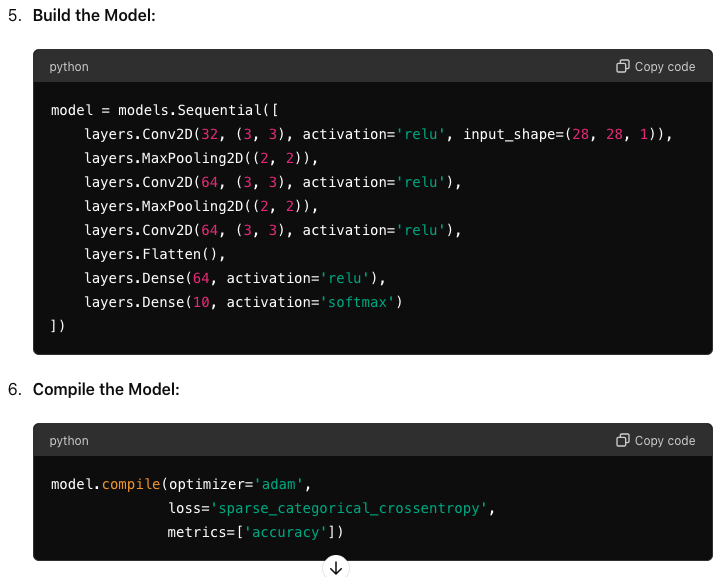Click the 'sparse_categorical_crossentropy' loss string
Screen dimensions: 721x577
pos(349,508)
